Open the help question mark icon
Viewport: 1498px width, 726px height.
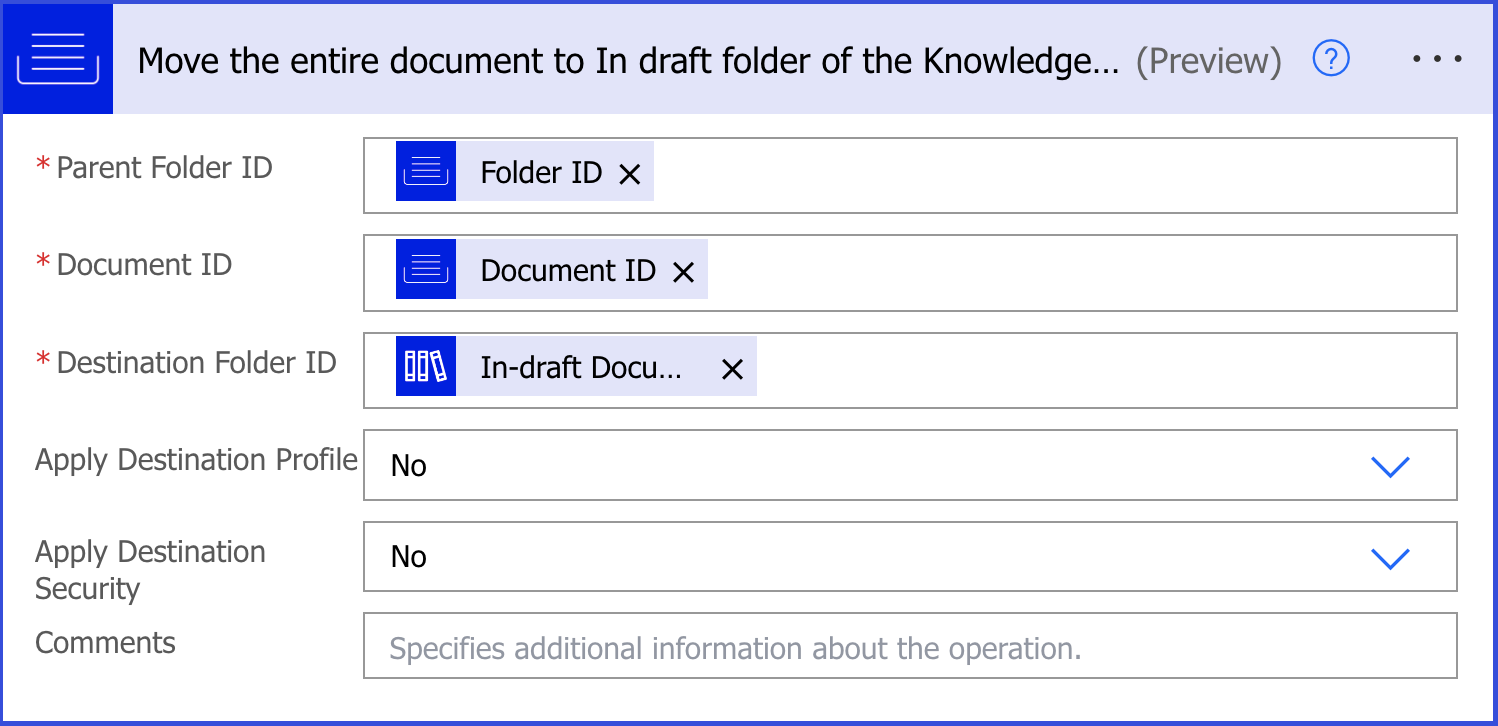tap(1331, 60)
